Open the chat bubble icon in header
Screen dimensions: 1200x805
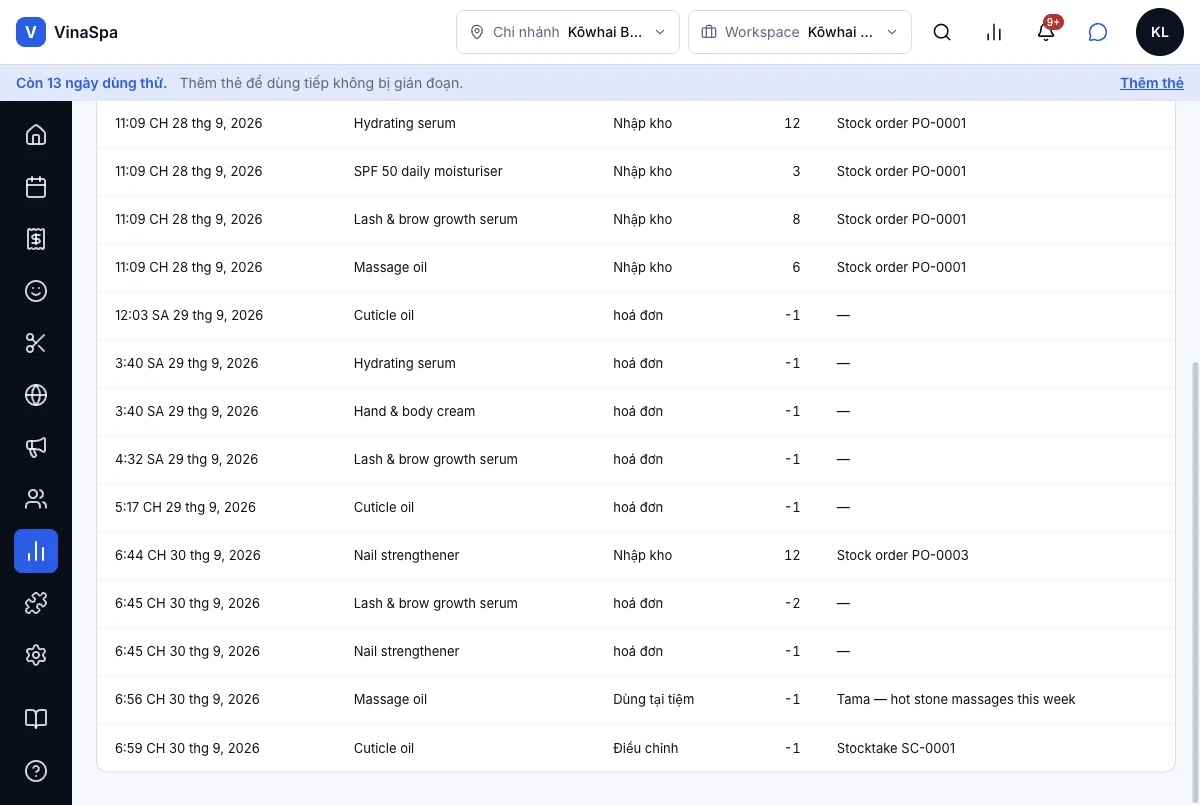tap(1098, 32)
